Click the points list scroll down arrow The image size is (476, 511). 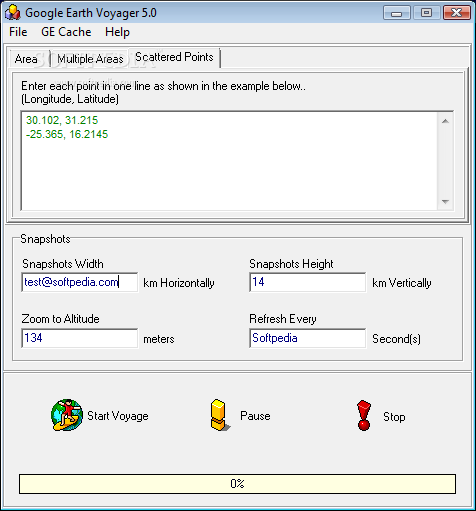[x=445, y=201]
